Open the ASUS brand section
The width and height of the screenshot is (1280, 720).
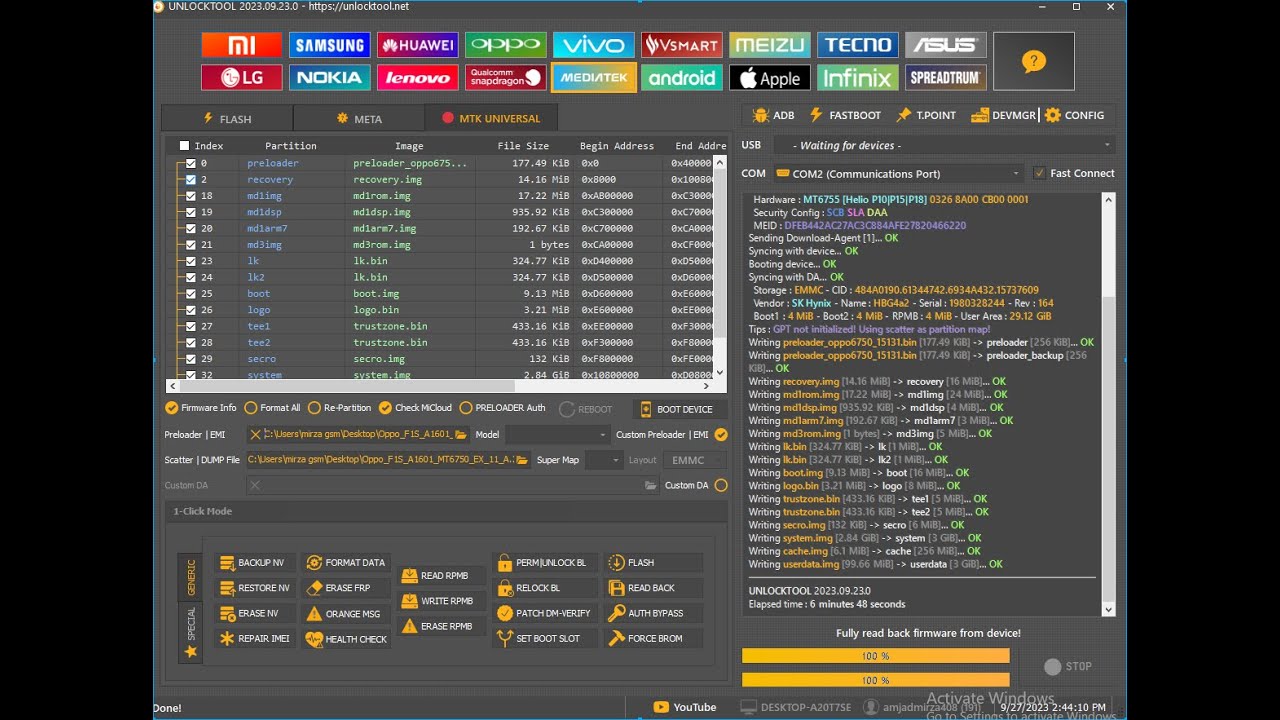(945, 45)
